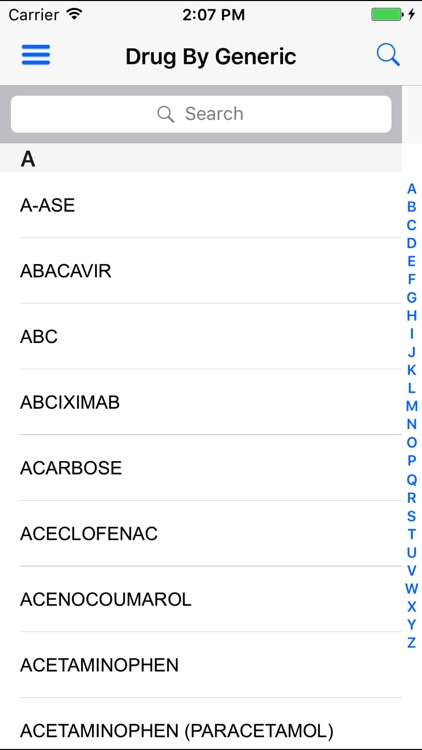Tap ACENOCOUMAROL list row
Image resolution: width=422 pixels, height=750 pixels.
pyautogui.click(x=201, y=599)
